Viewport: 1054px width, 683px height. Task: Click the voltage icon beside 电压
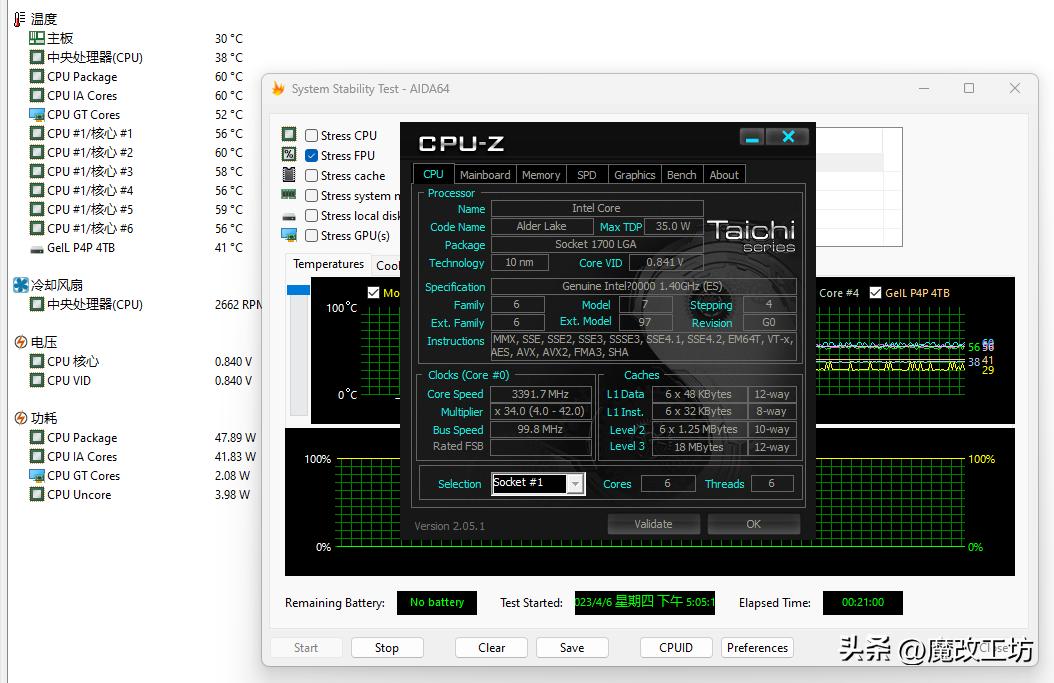[21, 342]
